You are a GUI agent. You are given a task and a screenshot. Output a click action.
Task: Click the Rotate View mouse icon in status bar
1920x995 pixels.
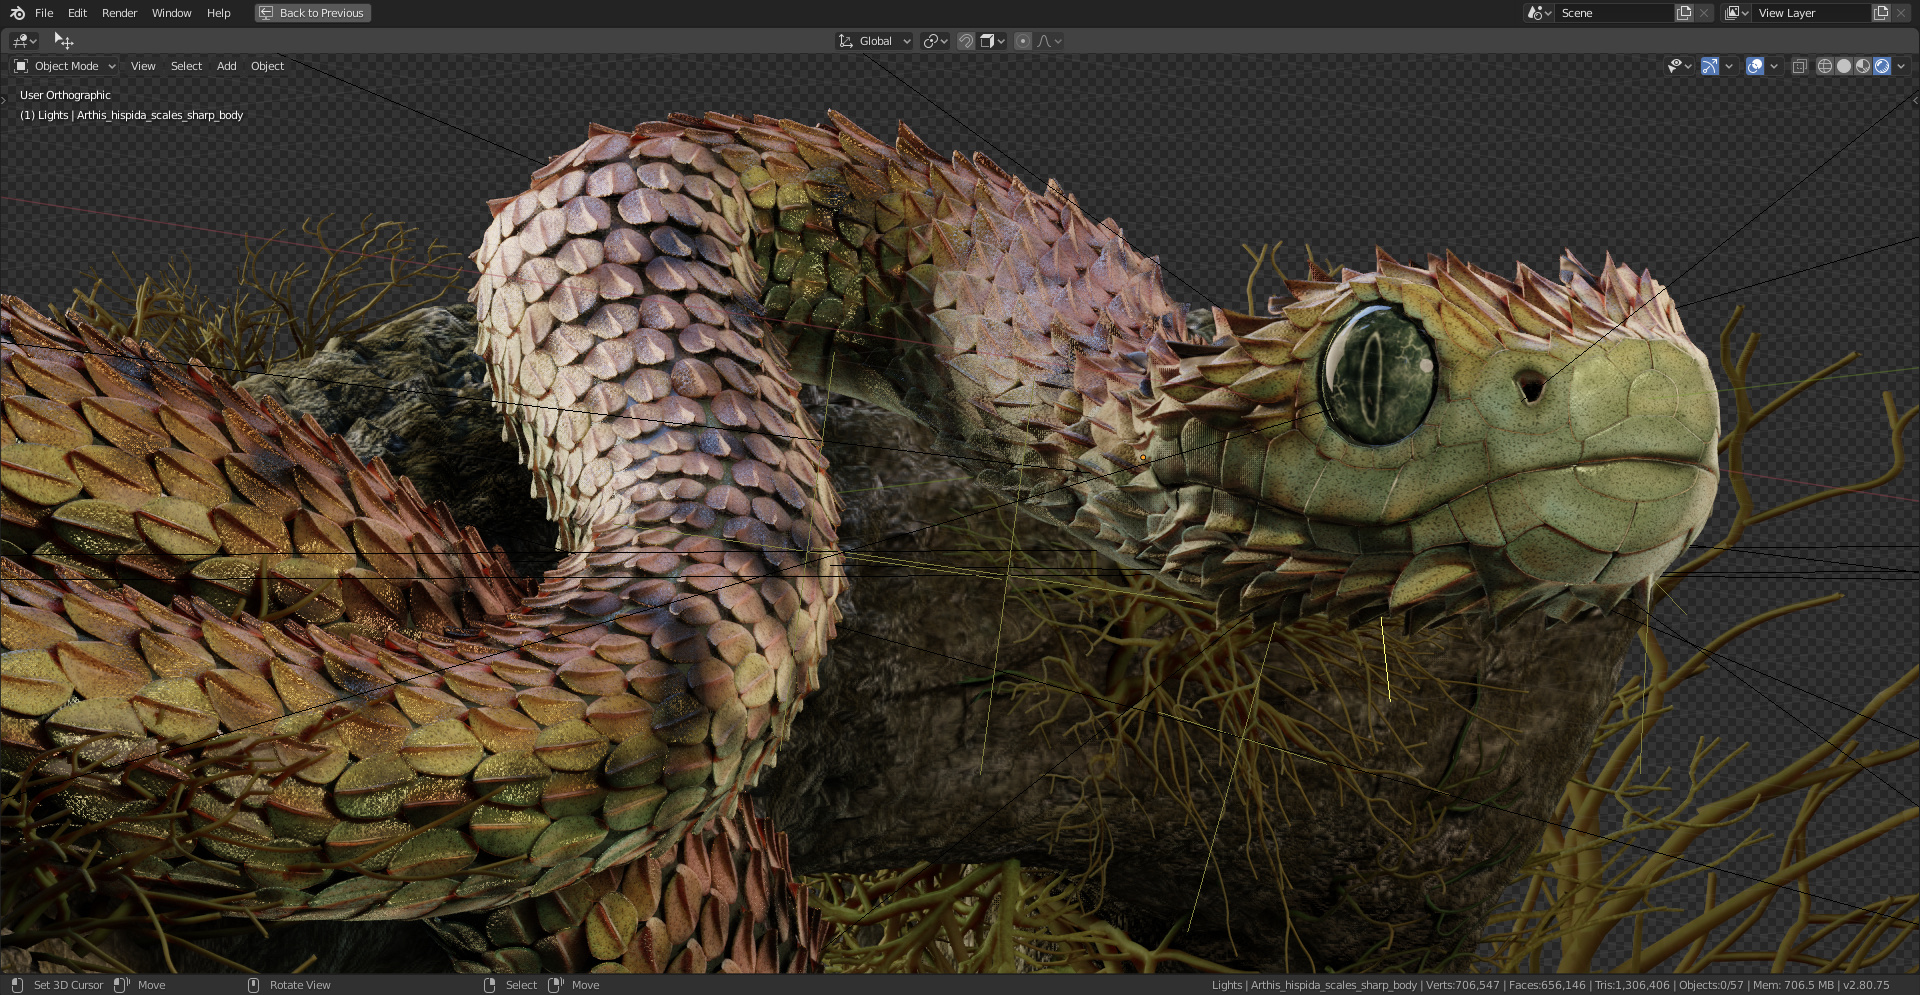pyautogui.click(x=253, y=985)
